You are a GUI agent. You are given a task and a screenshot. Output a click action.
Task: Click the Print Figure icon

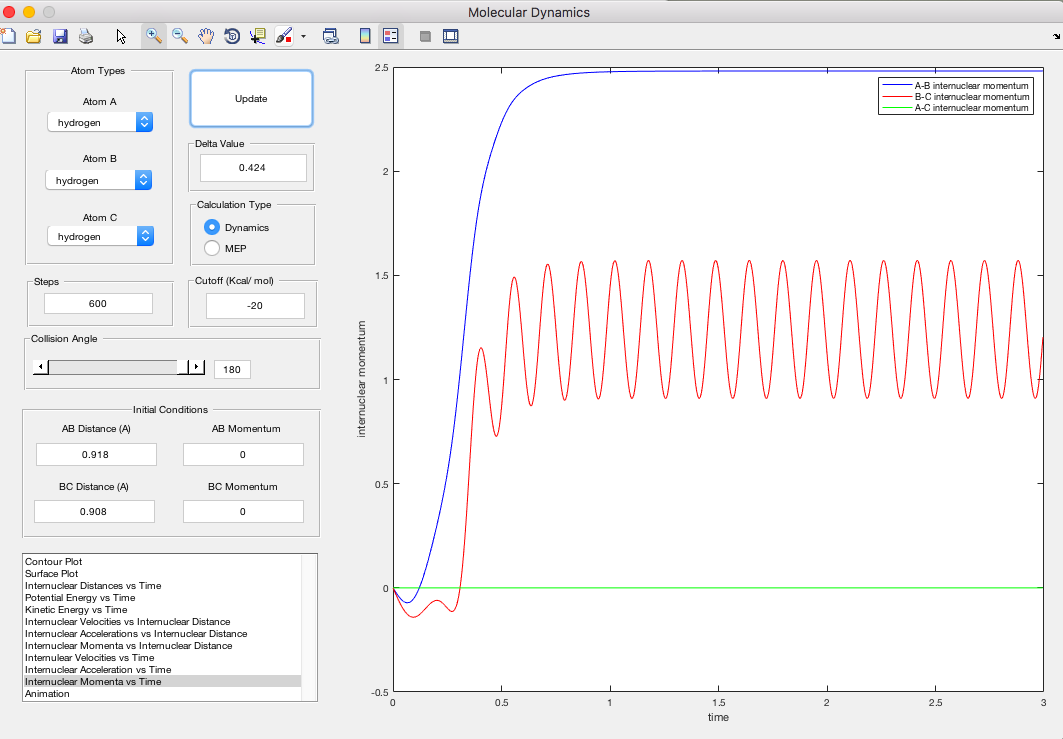click(x=86, y=36)
